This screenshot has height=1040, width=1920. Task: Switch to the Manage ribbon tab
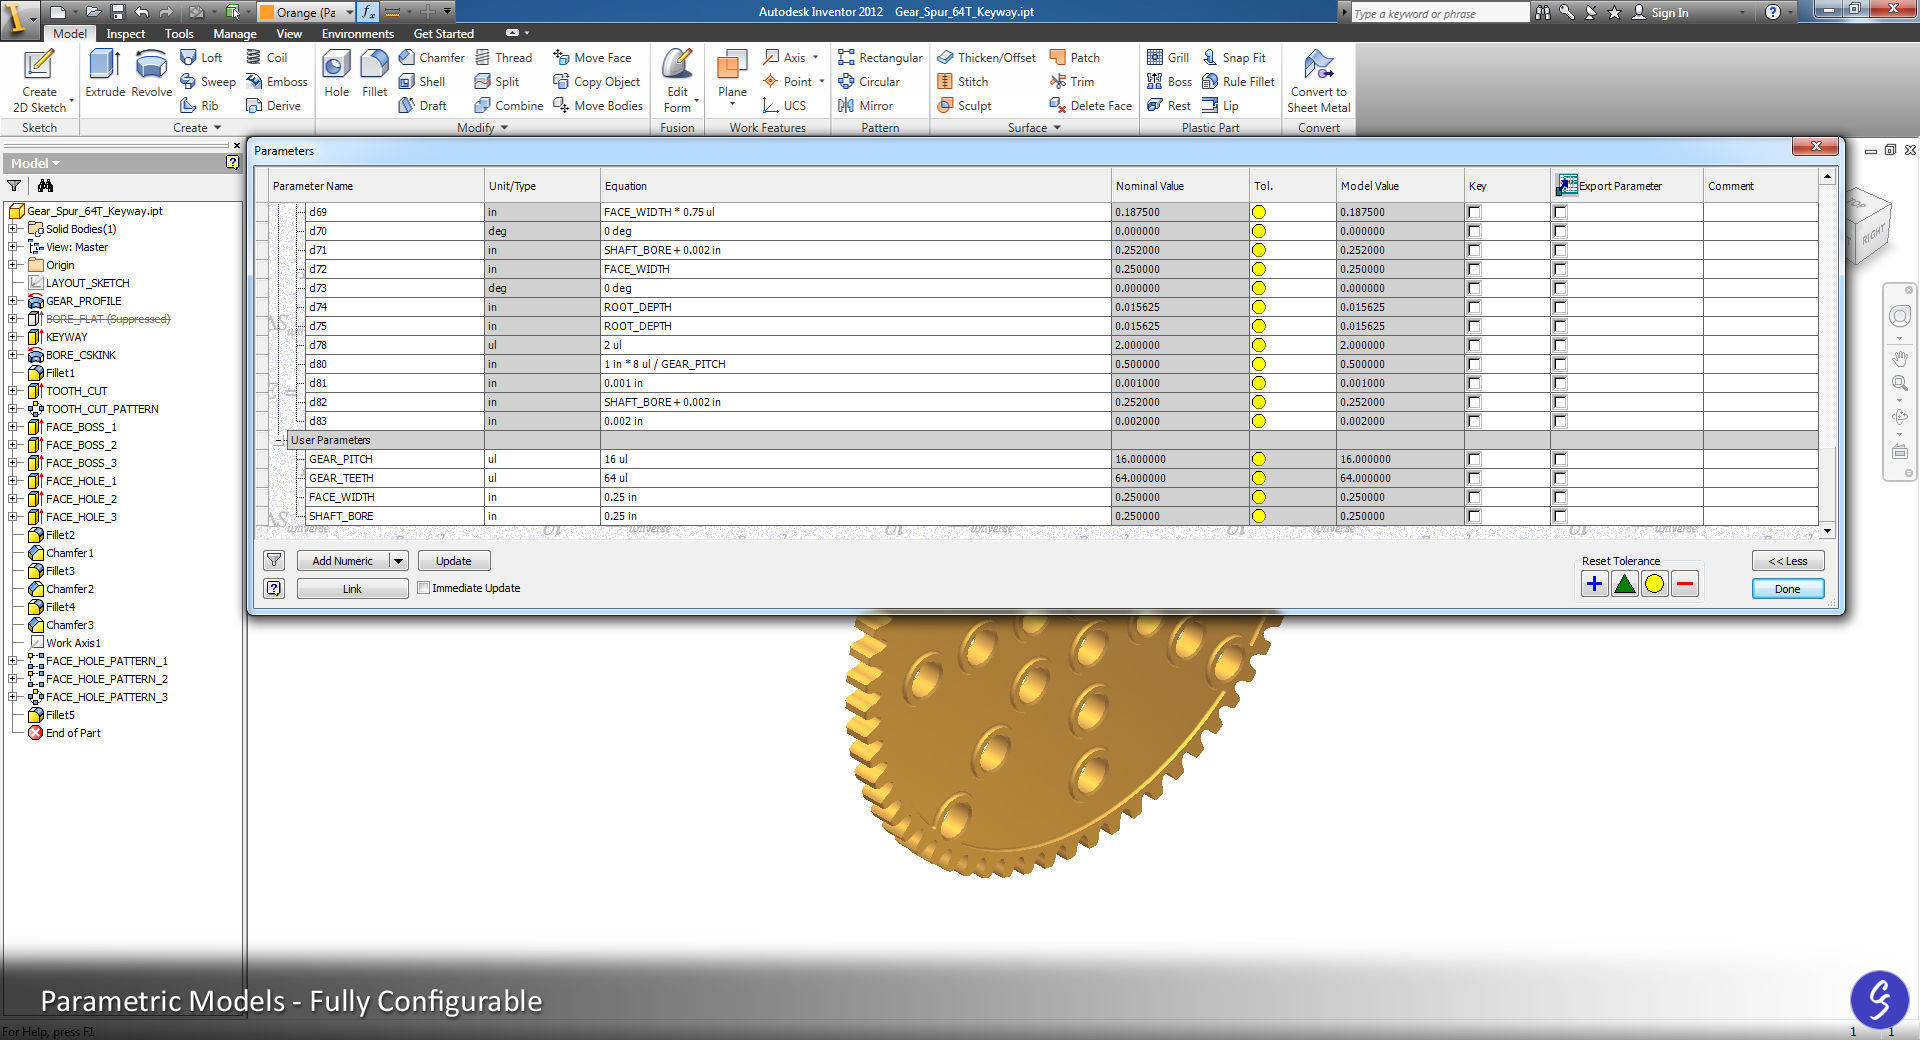point(235,34)
